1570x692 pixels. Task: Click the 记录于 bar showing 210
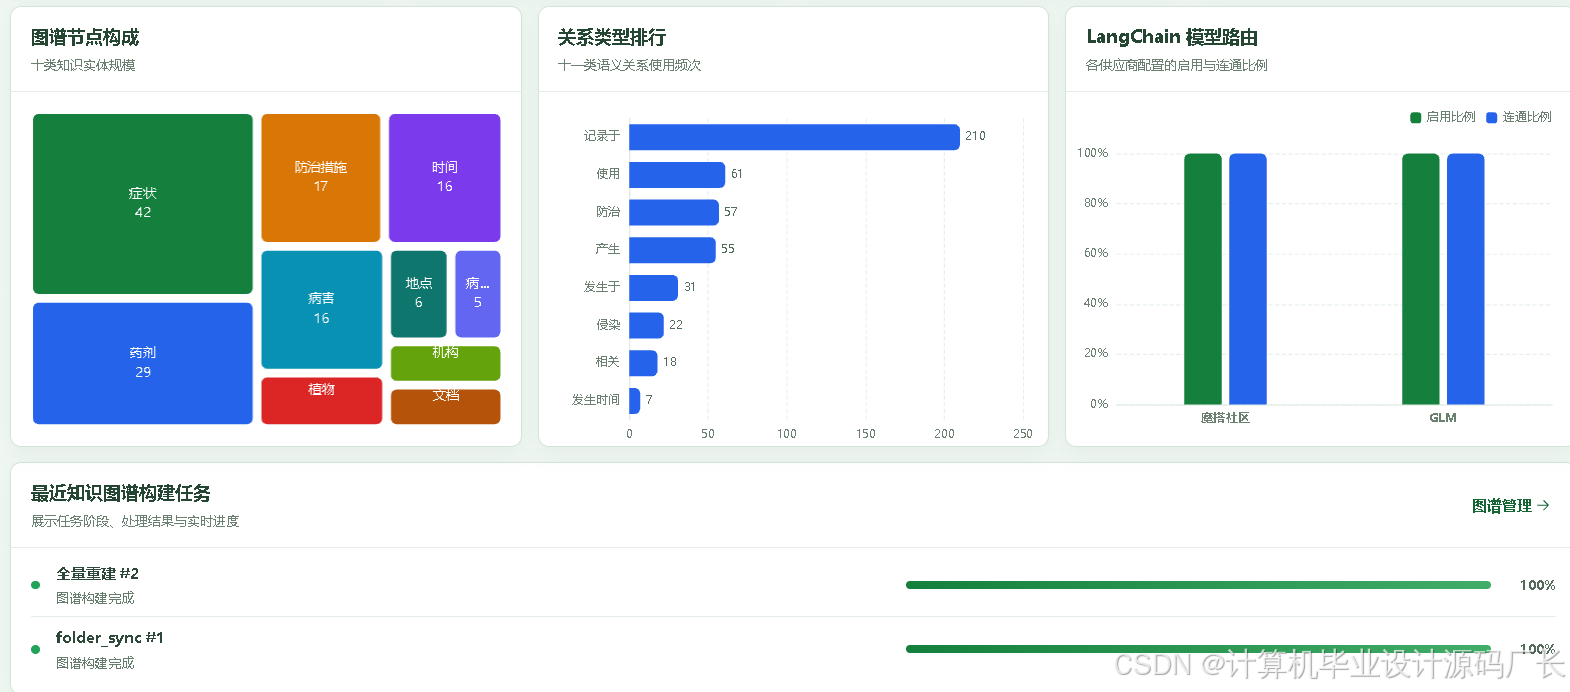point(794,137)
